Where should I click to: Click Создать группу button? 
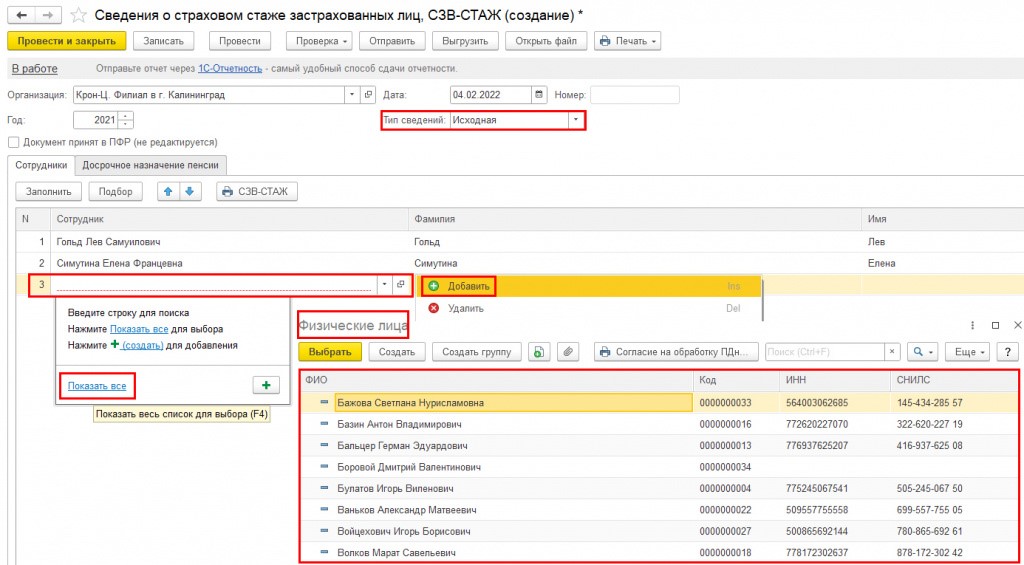pyautogui.click(x=477, y=351)
